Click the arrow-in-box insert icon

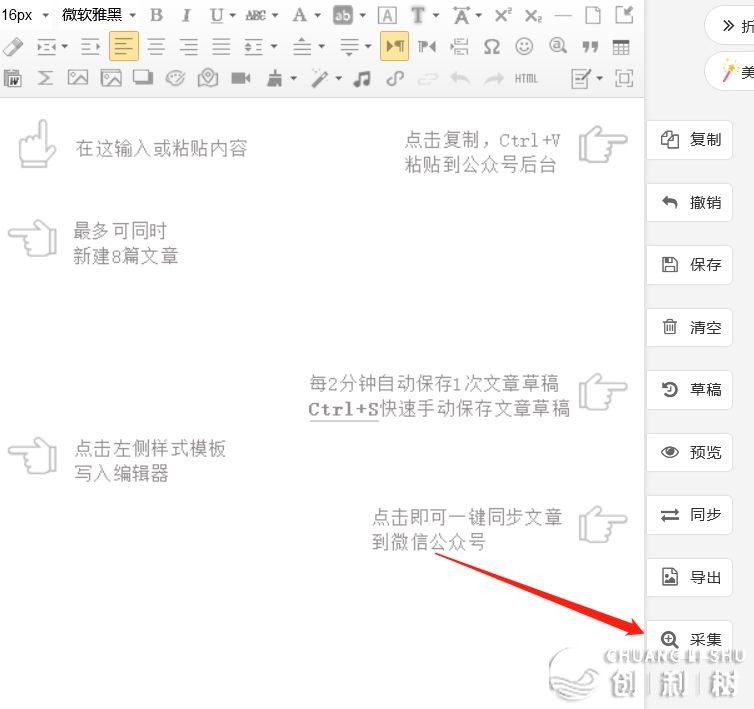pos(624,15)
